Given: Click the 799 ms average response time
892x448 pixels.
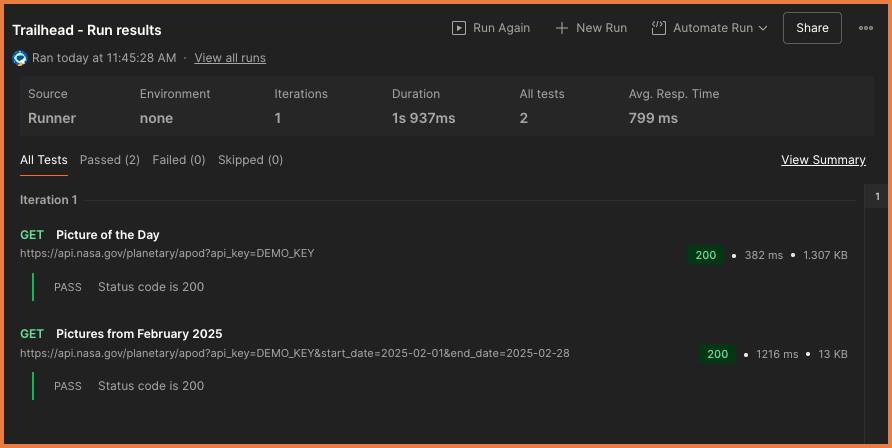Looking at the screenshot, I should (653, 118).
